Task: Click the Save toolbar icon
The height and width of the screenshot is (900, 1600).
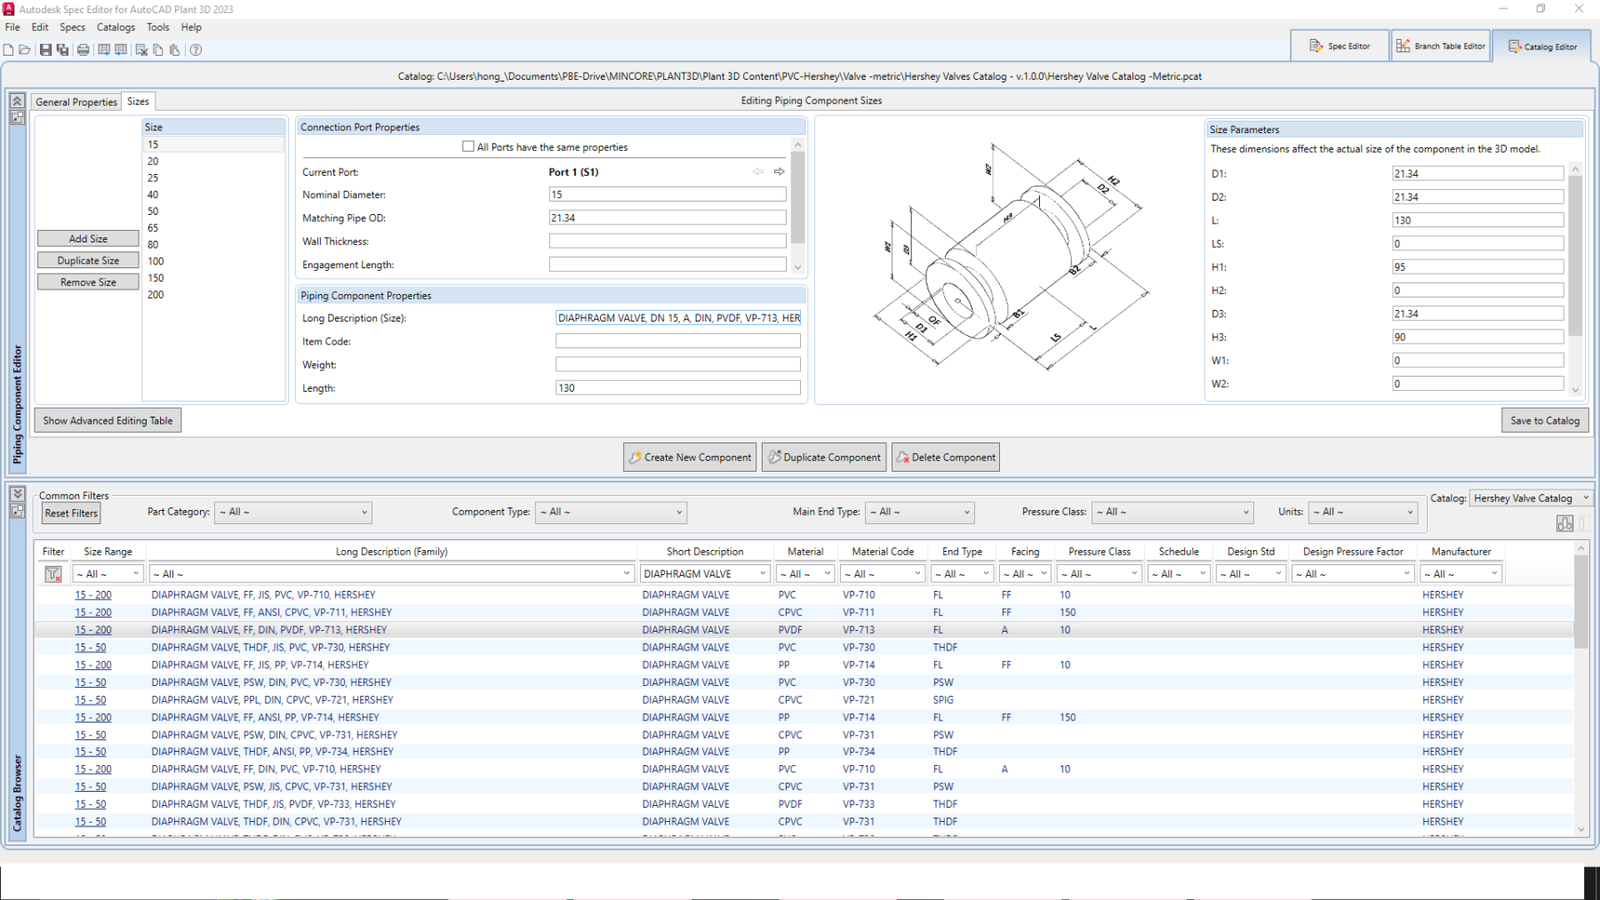Action: [x=45, y=50]
